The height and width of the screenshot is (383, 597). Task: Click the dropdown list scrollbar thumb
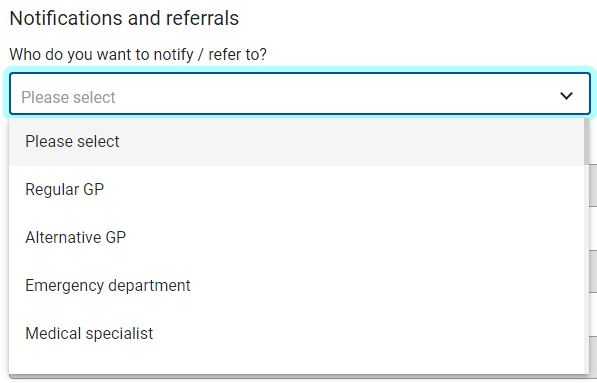point(586,142)
